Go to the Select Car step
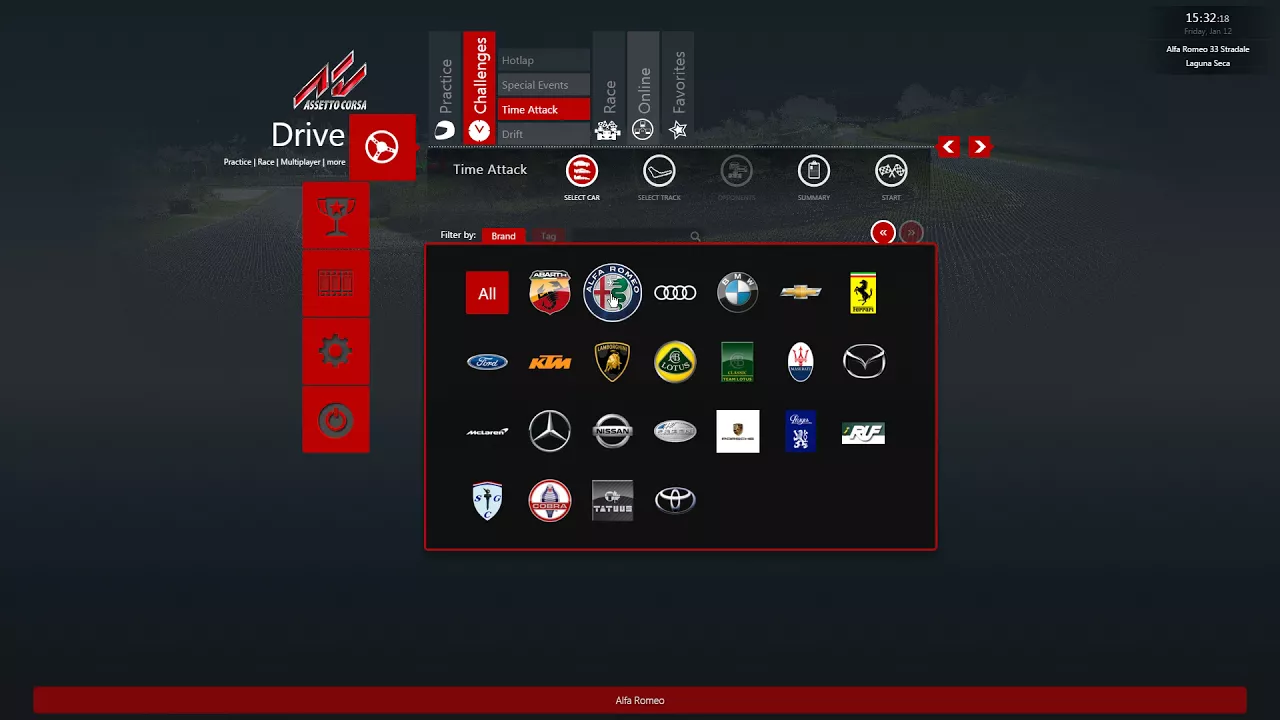 pyautogui.click(x=582, y=177)
